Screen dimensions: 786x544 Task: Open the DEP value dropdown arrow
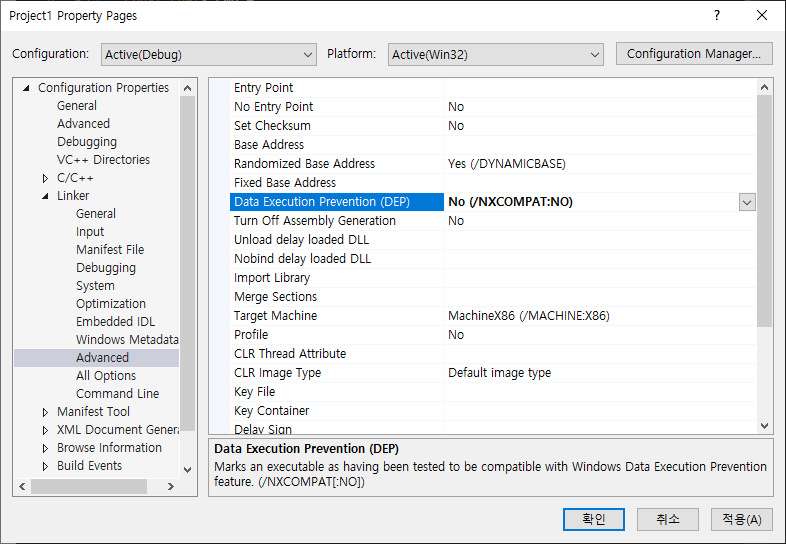point(747,202)
